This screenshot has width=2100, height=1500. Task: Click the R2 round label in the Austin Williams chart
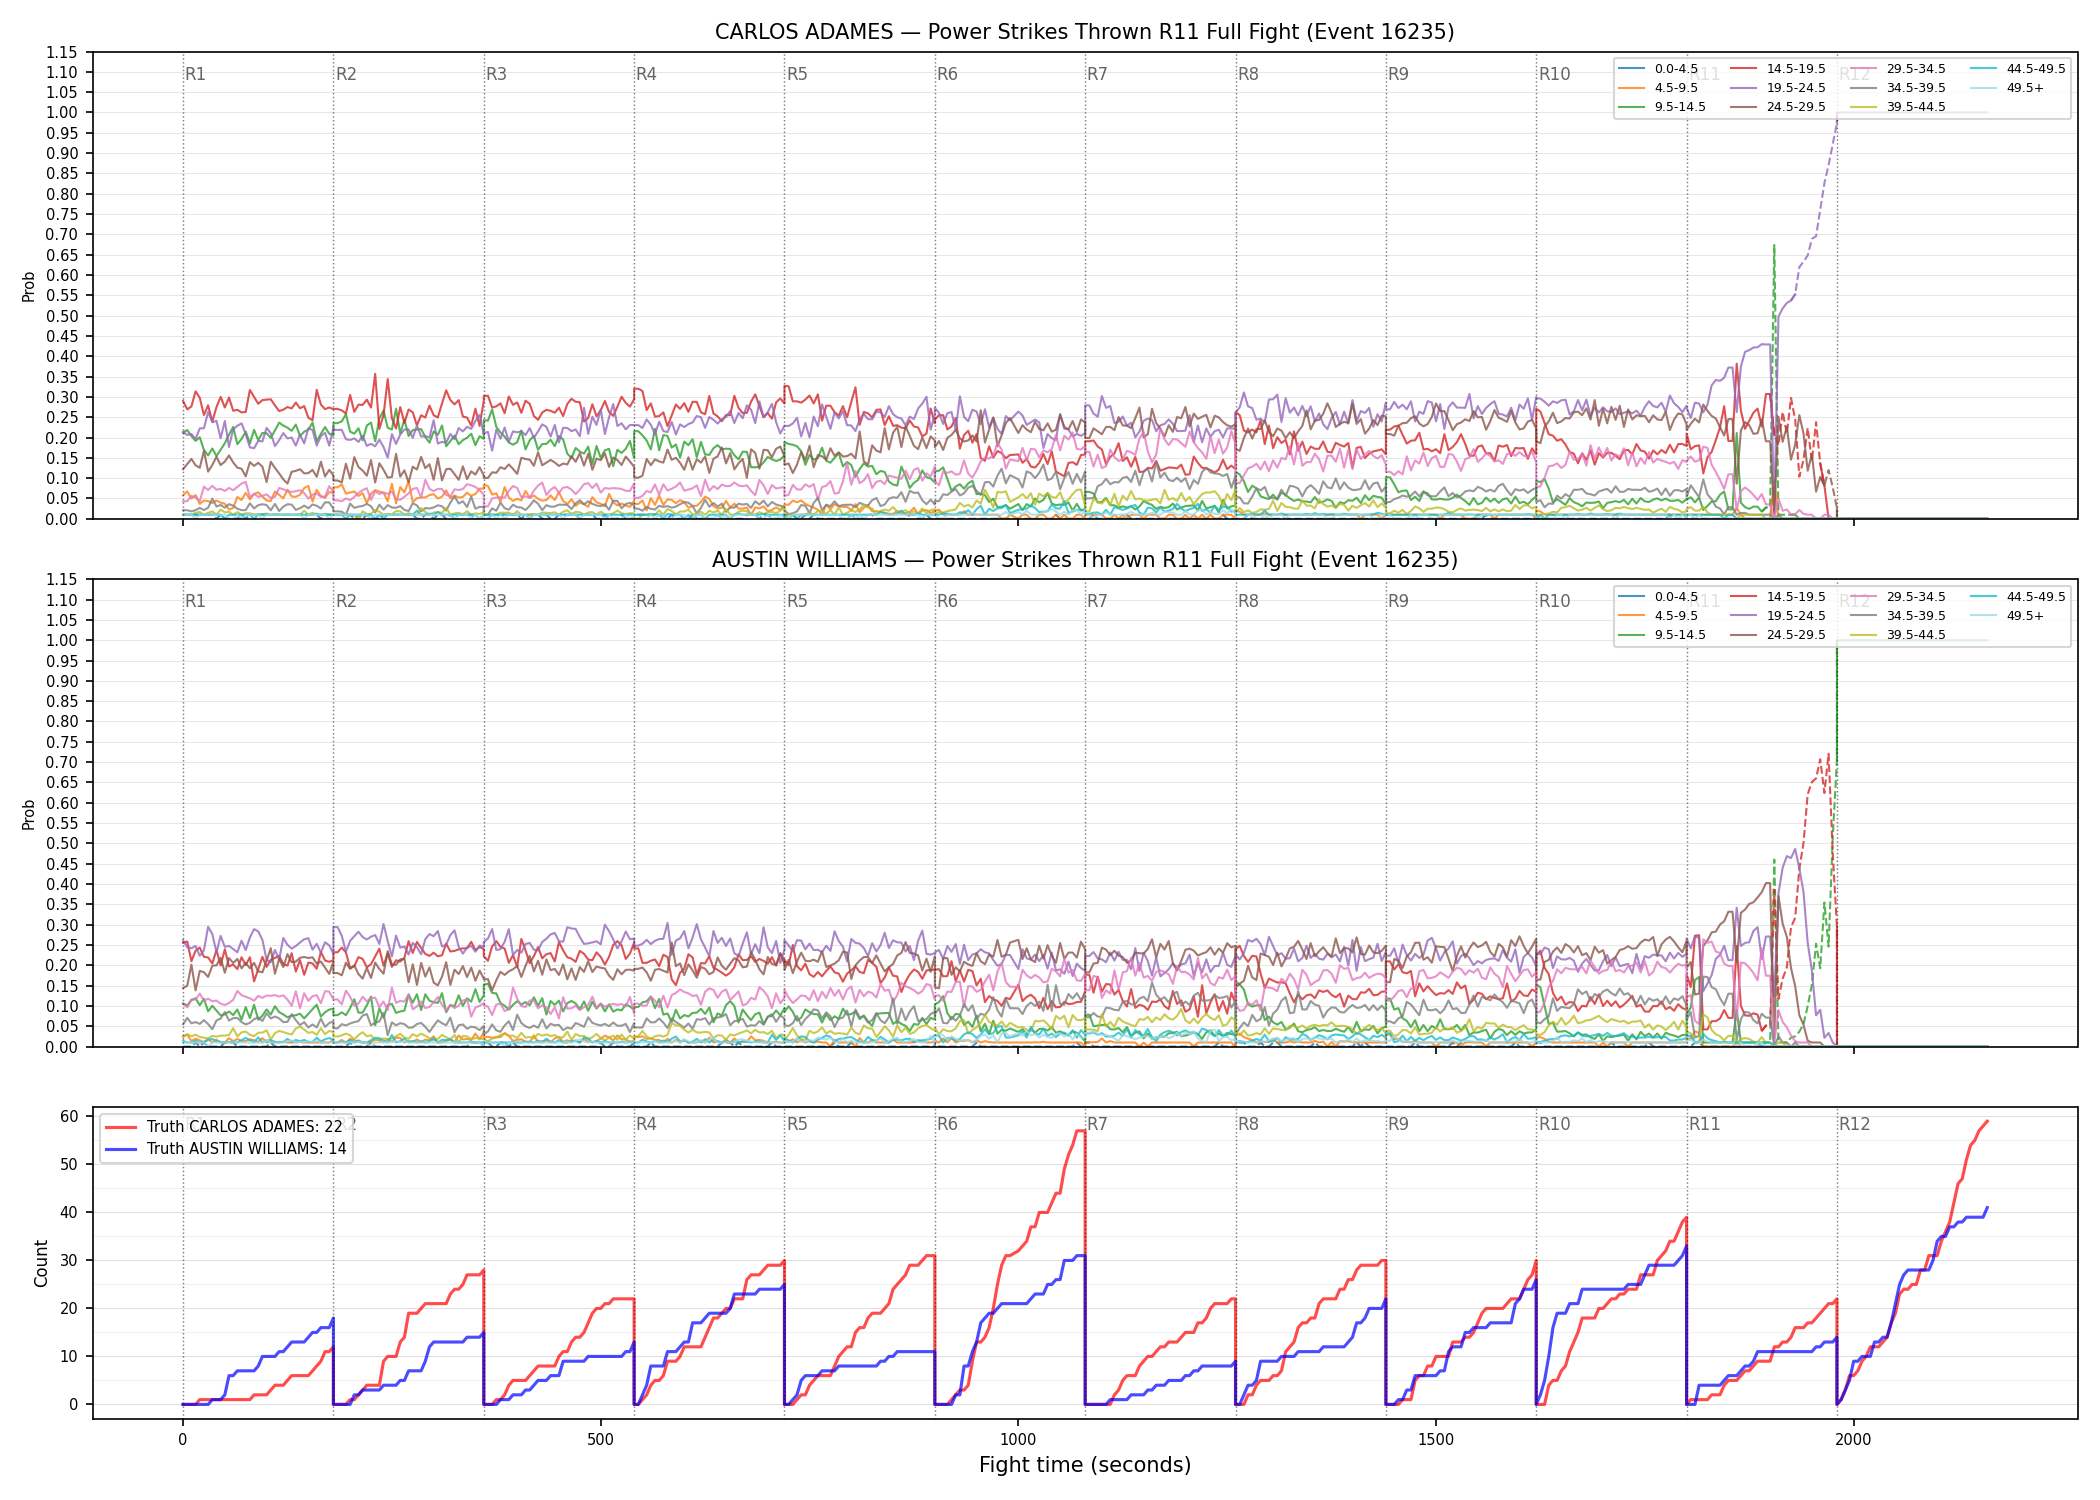[346, 601]
